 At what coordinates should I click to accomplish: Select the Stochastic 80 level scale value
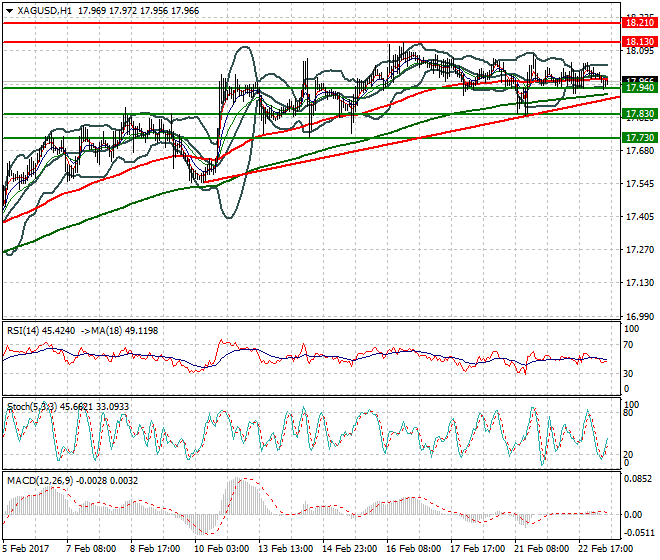click(x=628, y=413)
